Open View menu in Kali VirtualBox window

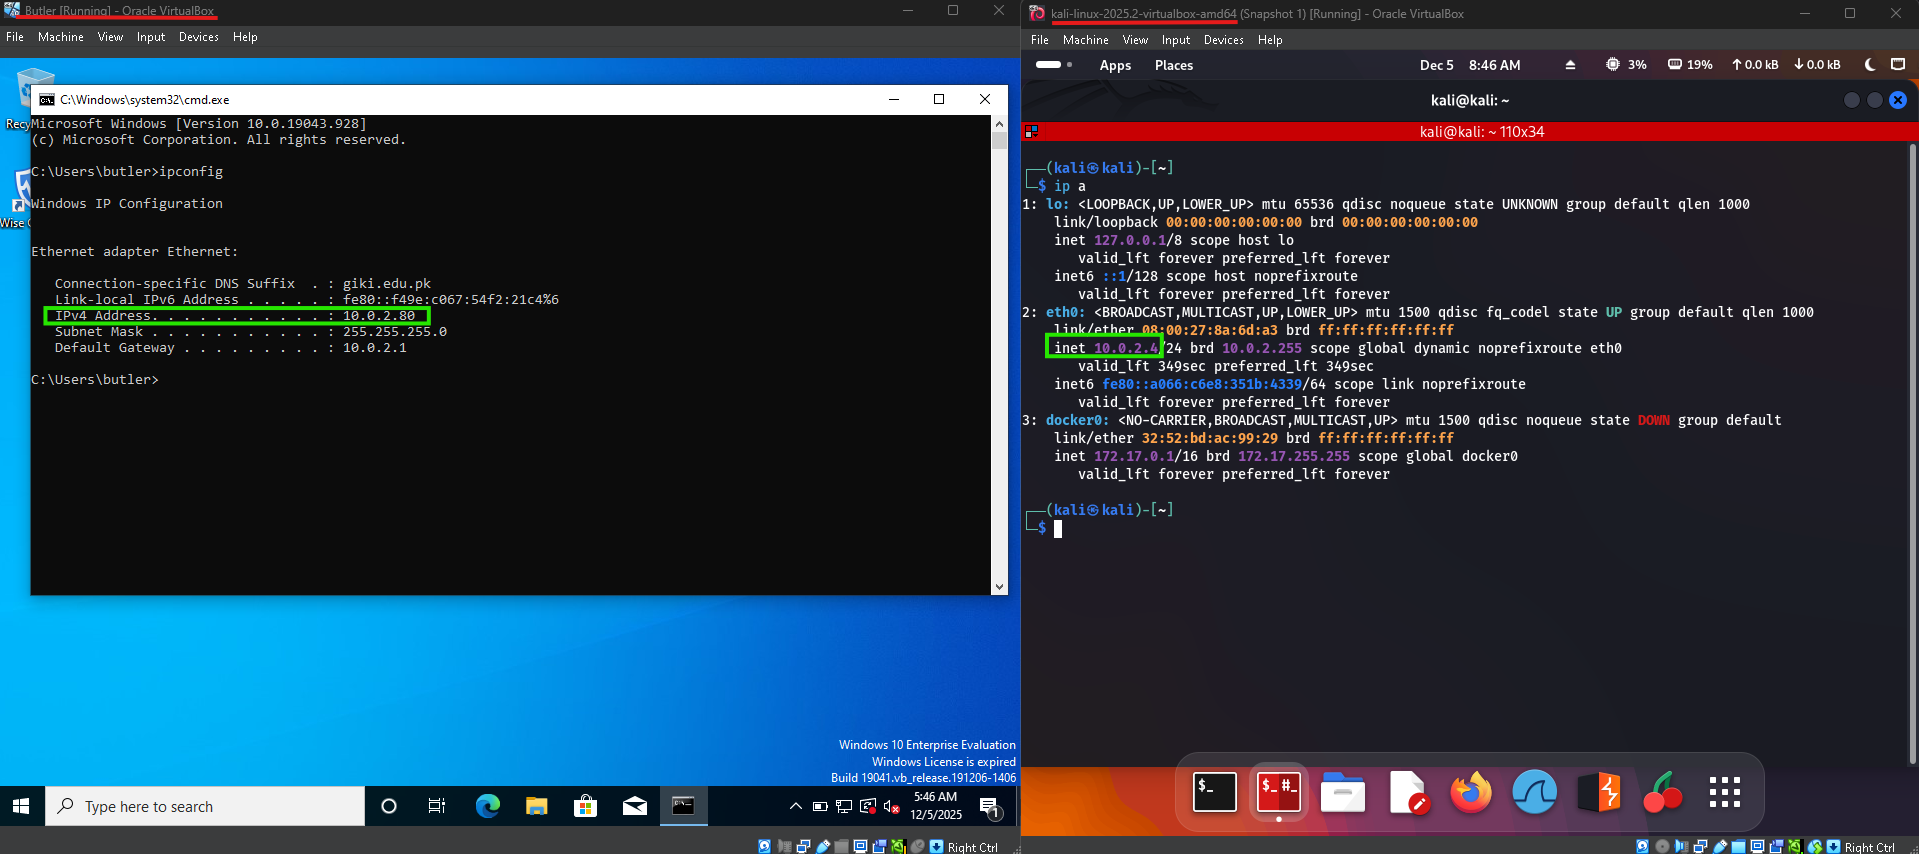[x=1135, y=40]
